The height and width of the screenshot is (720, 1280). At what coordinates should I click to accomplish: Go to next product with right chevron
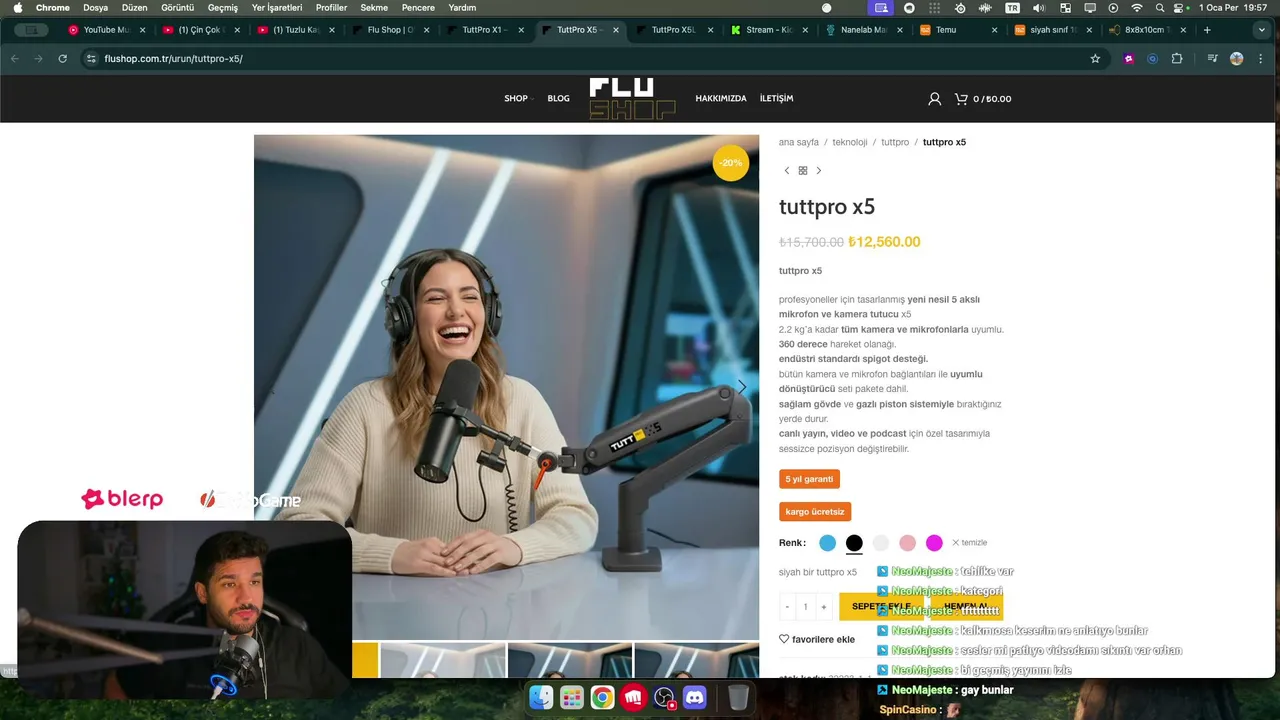(819, 171)
